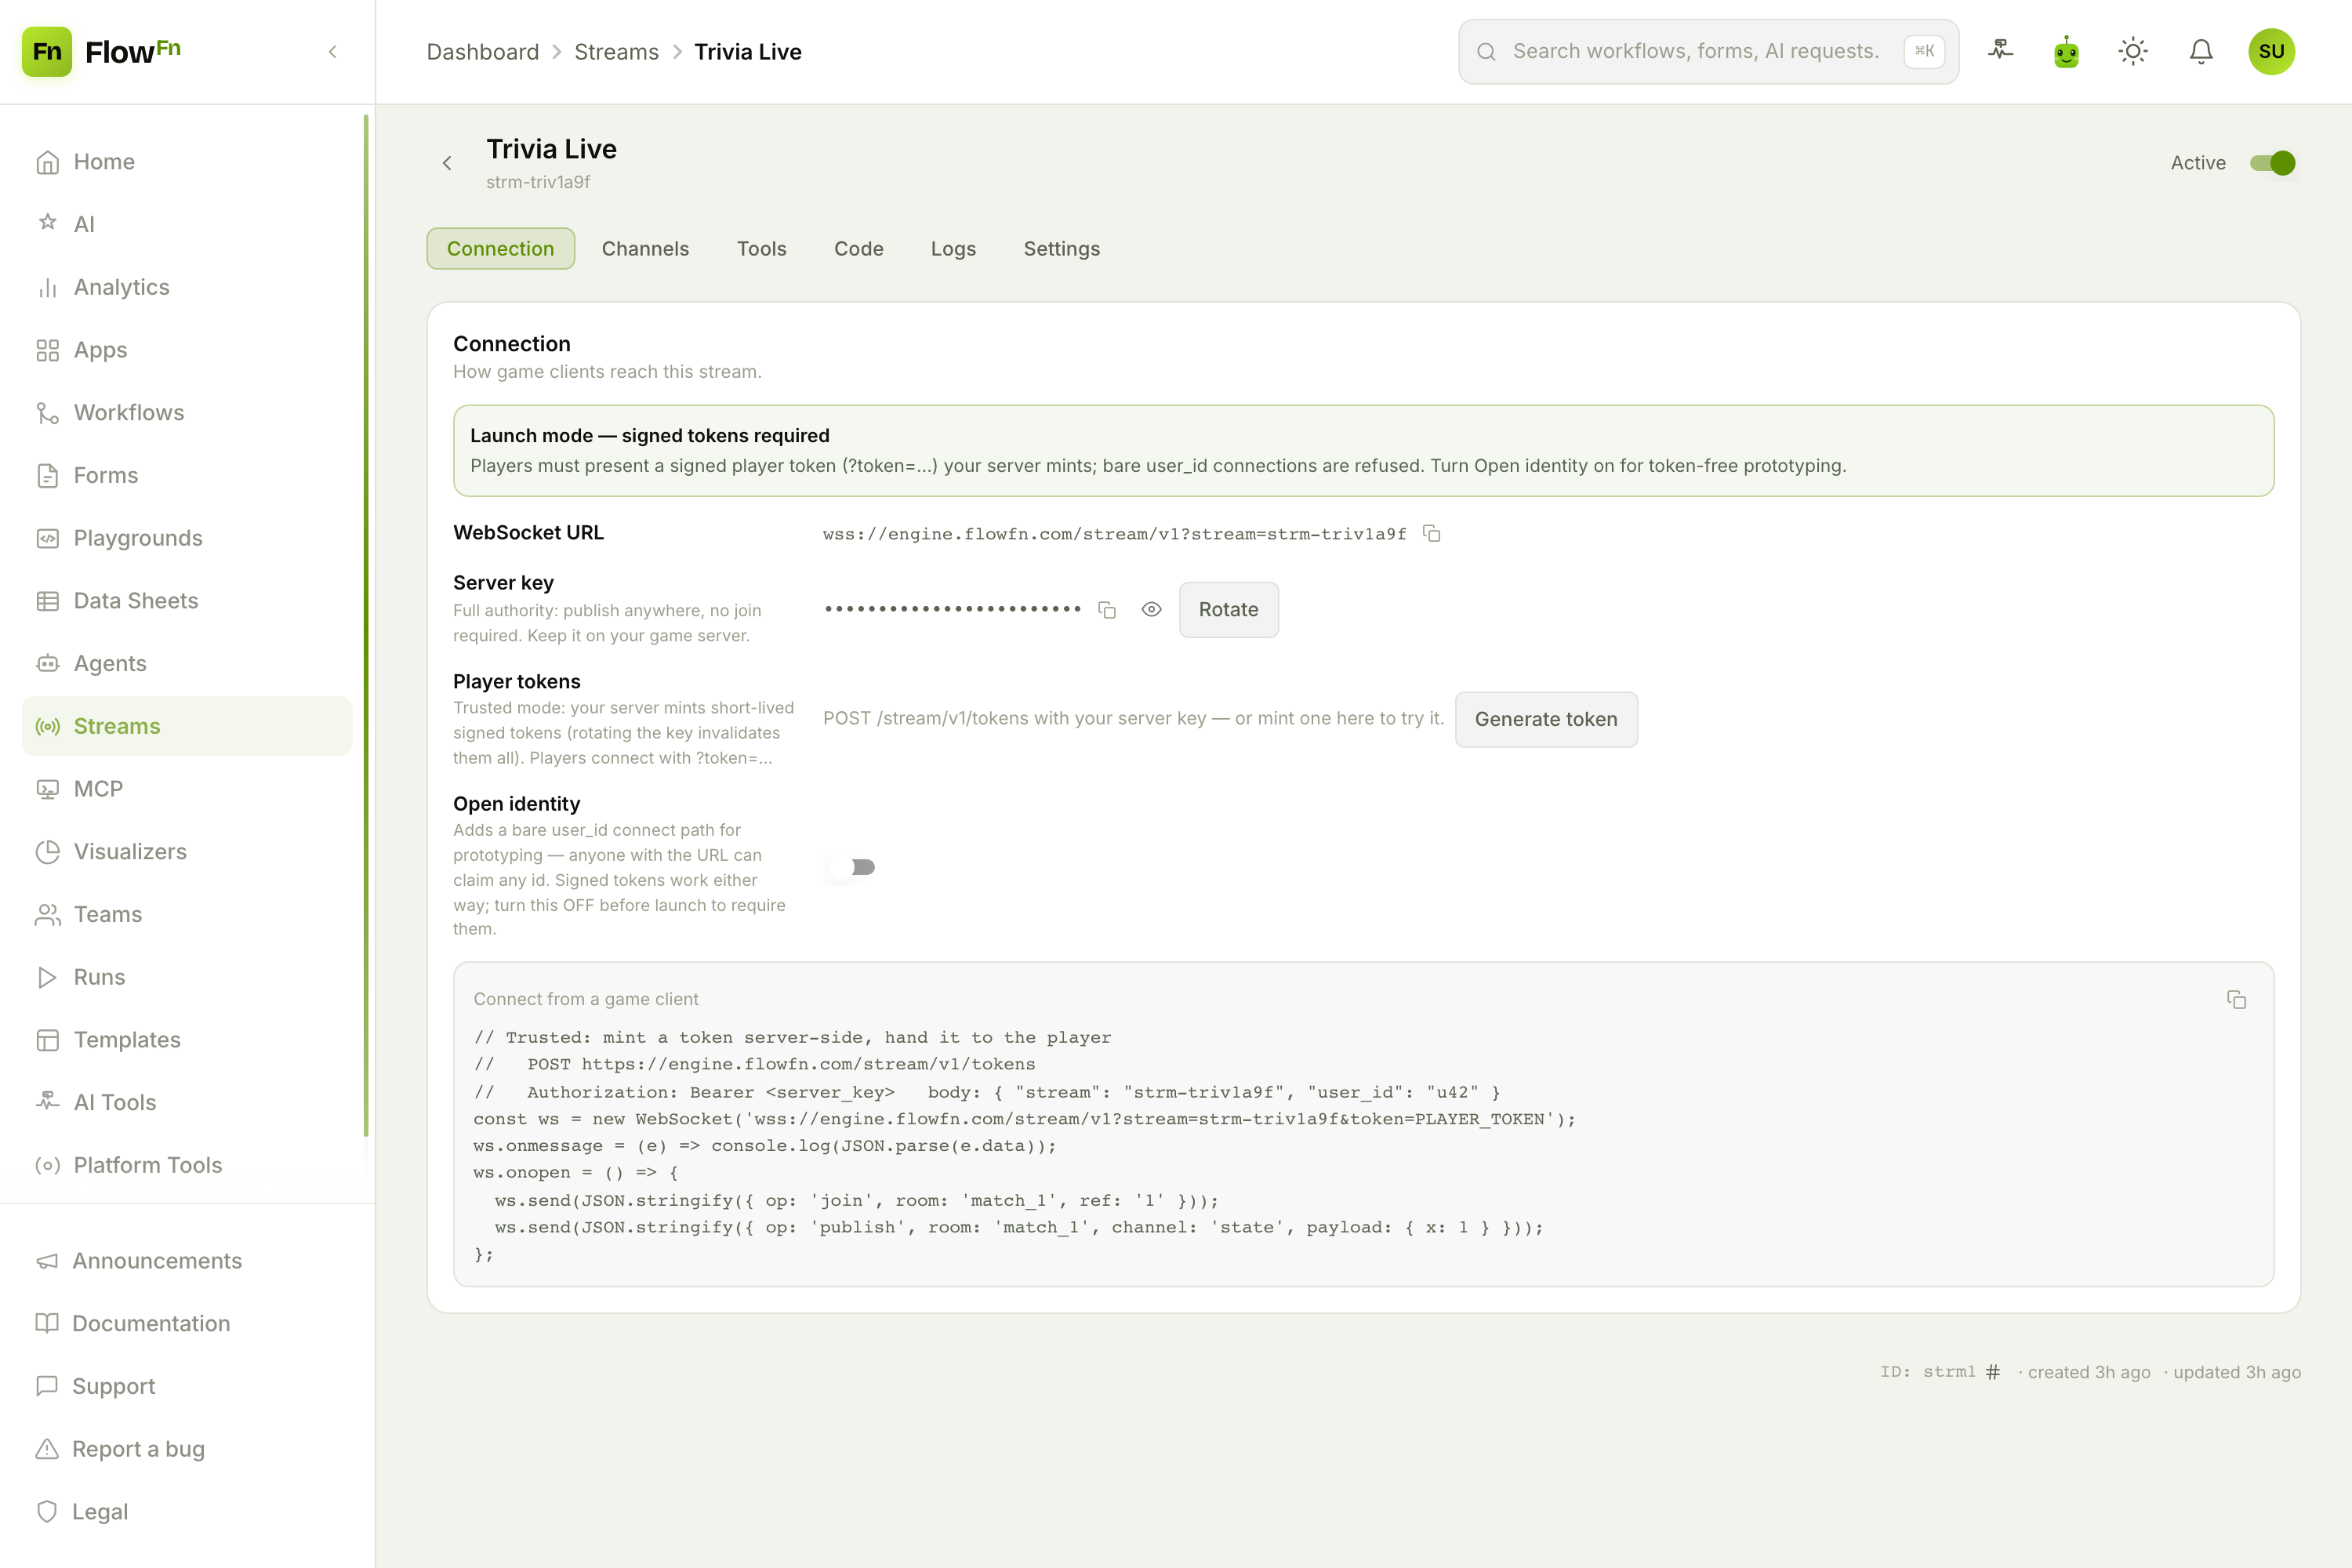Copy the game client code snippet

2237,1000
